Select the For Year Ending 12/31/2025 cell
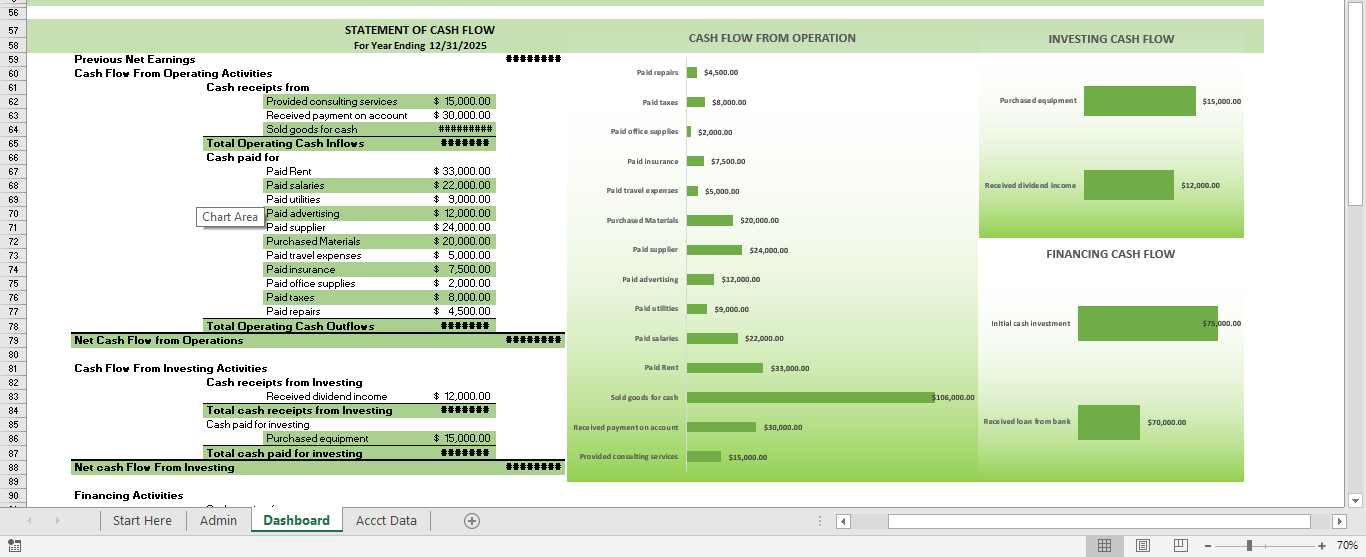Image resolution: width=1366 pixels, height=557 pixels. (419, 45)
